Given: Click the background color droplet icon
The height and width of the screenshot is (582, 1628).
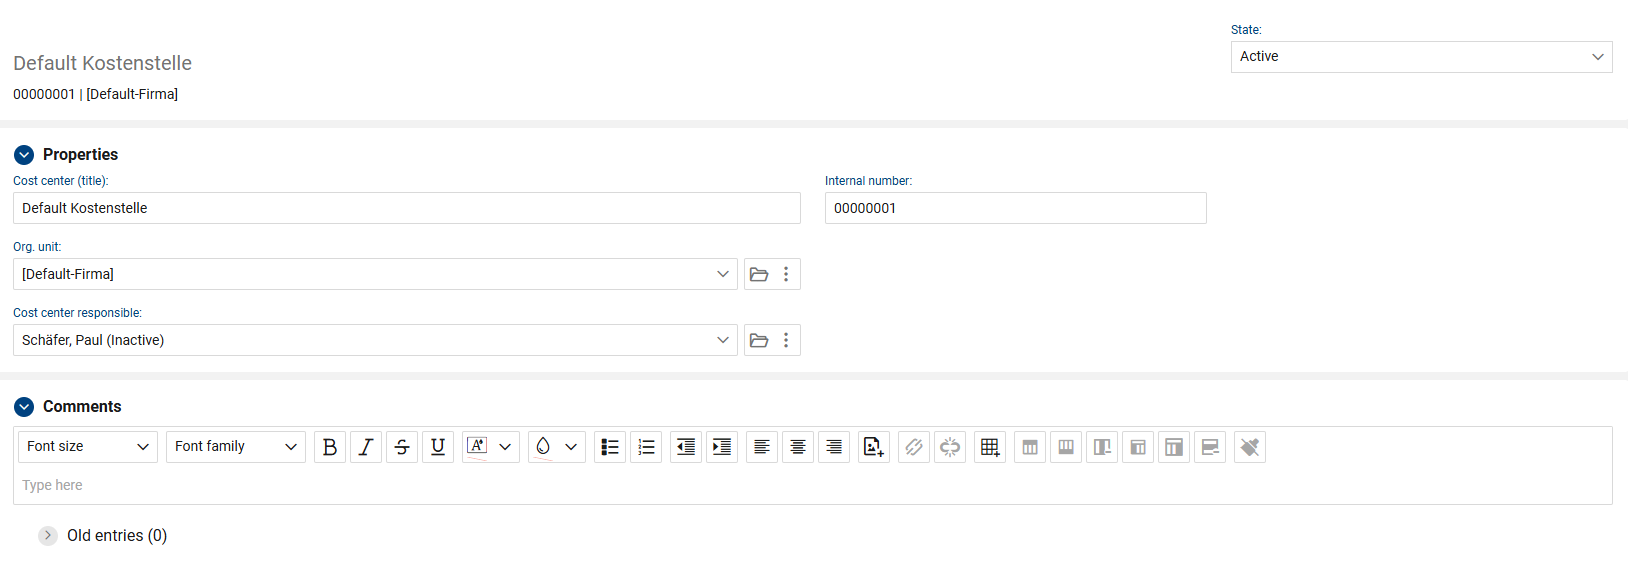Looking at the screenshot, I should pyautogui.click(x=543, y=447).
